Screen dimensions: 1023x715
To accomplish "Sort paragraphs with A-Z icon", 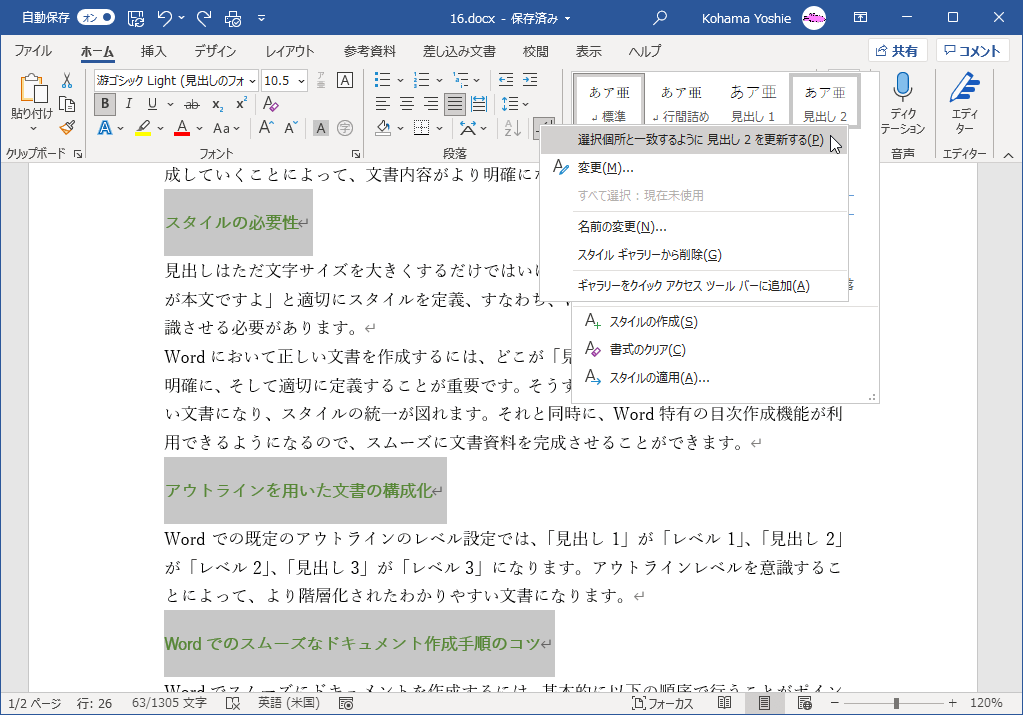I will [513, 128].
